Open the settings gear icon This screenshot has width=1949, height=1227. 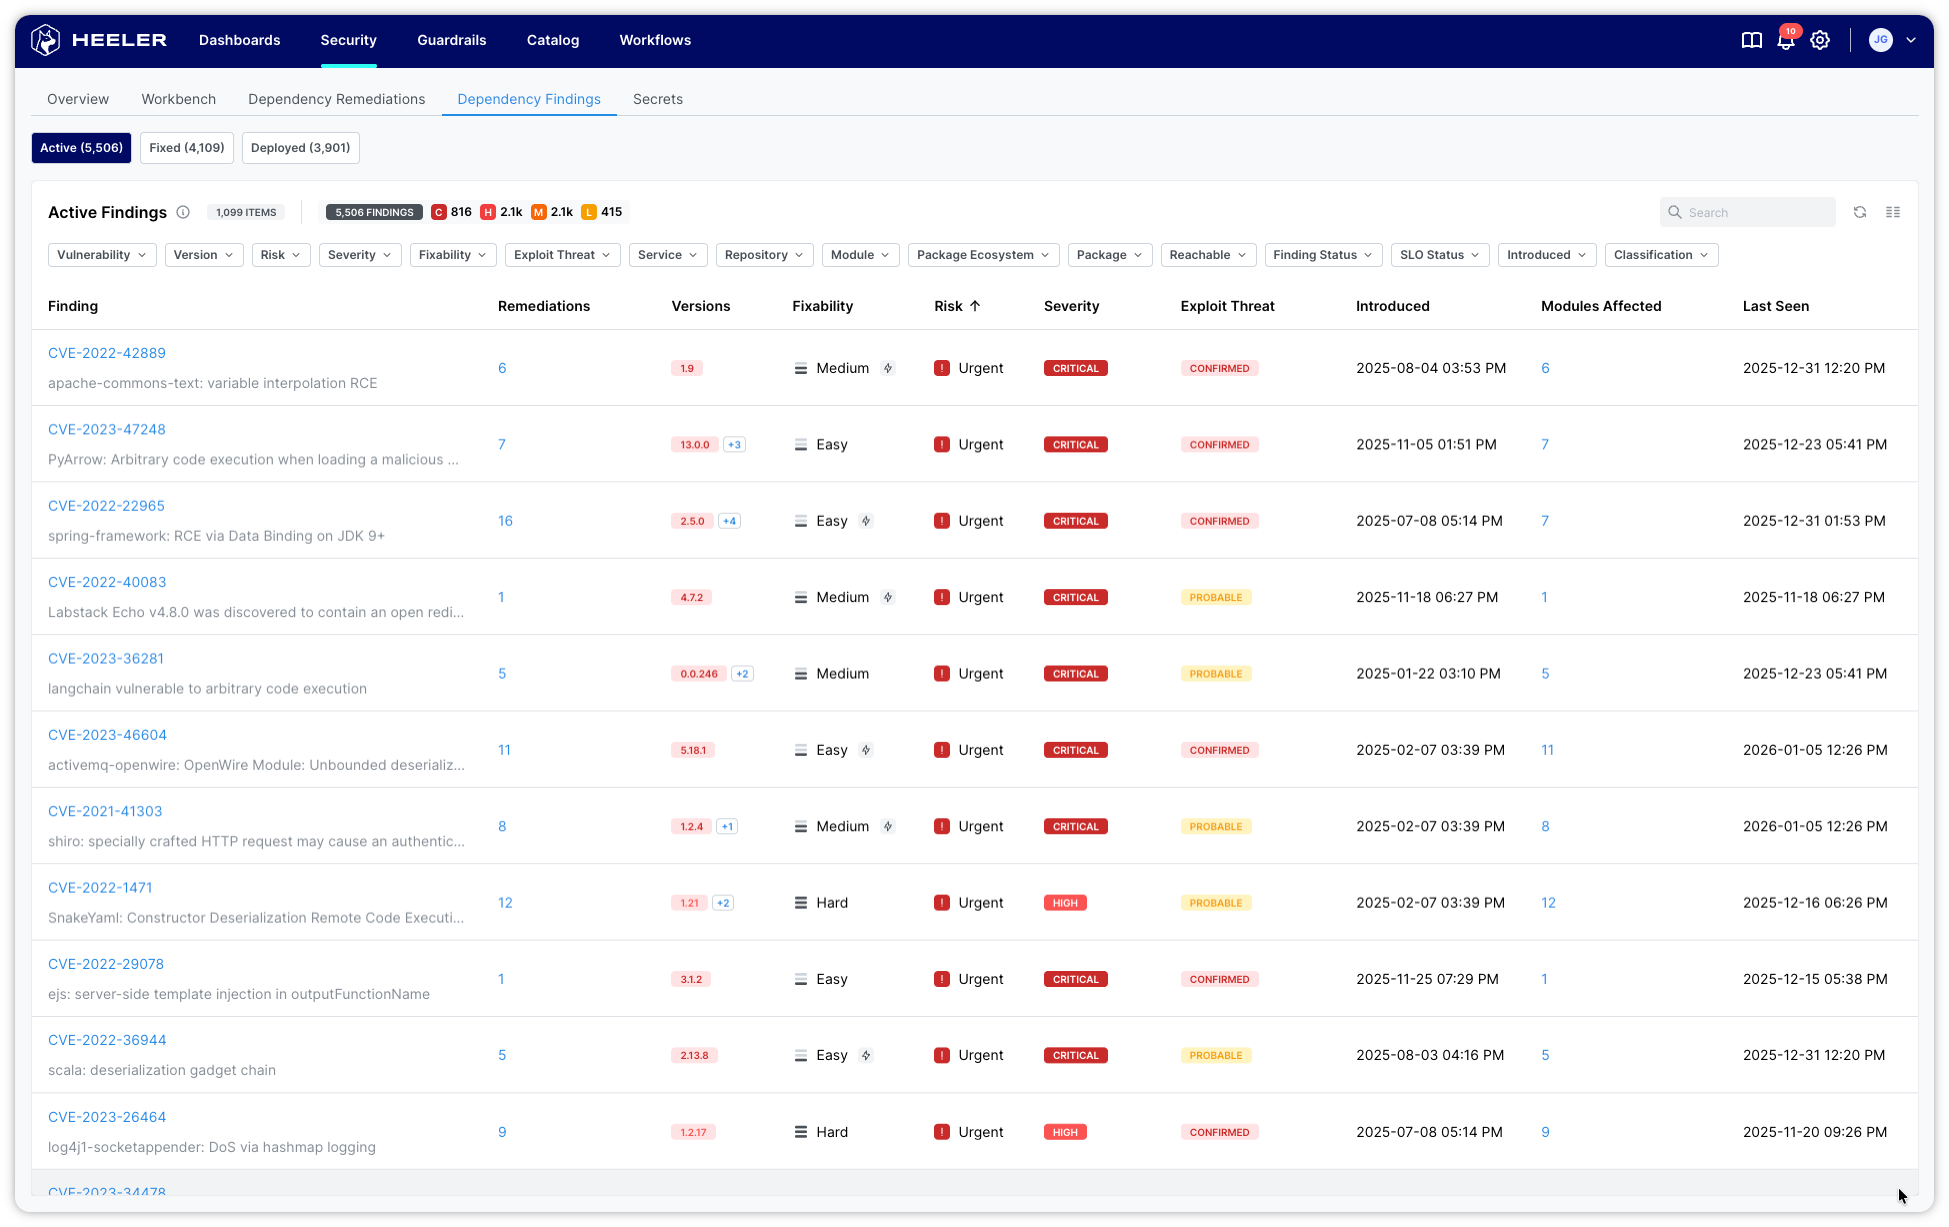point(1820,40)
